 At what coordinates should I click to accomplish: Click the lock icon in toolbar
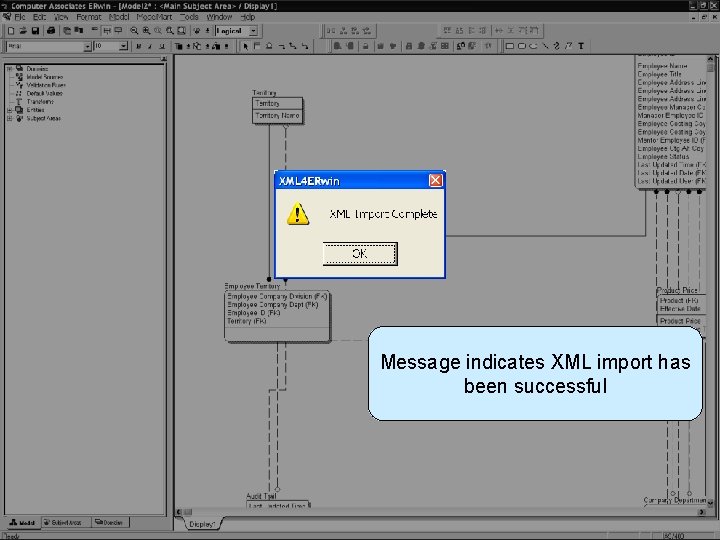[x=366, y=46]
